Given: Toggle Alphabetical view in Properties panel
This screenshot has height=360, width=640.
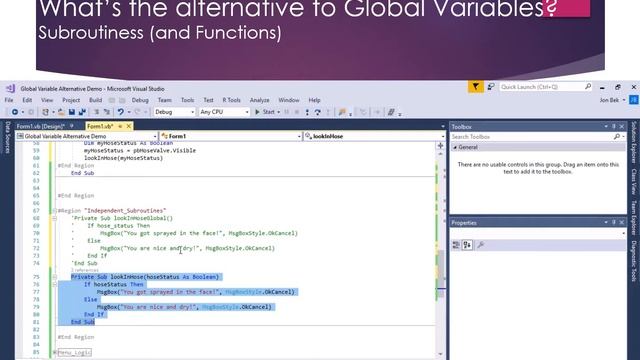Looking at the screenshot, I should tap(467, 245).
